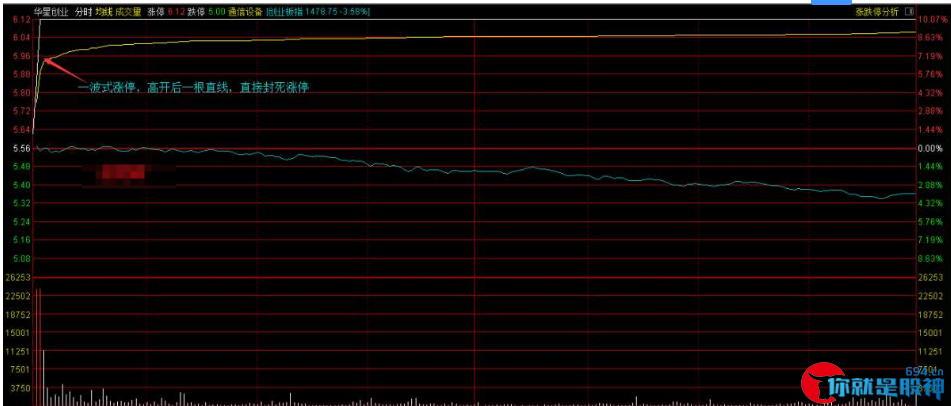Click the 创业板指 1478.75 index readout
The height and width of the screenshot is (406, 951).
[x=317, y=12]
